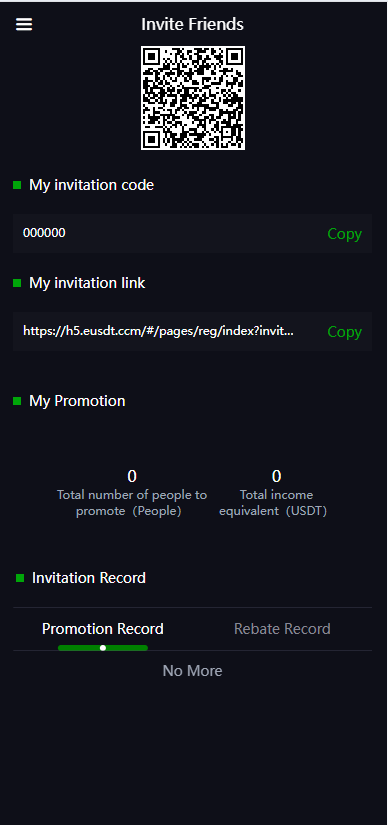Copy the invitation code 000000
388x825 pixels.
click(344, 234)
